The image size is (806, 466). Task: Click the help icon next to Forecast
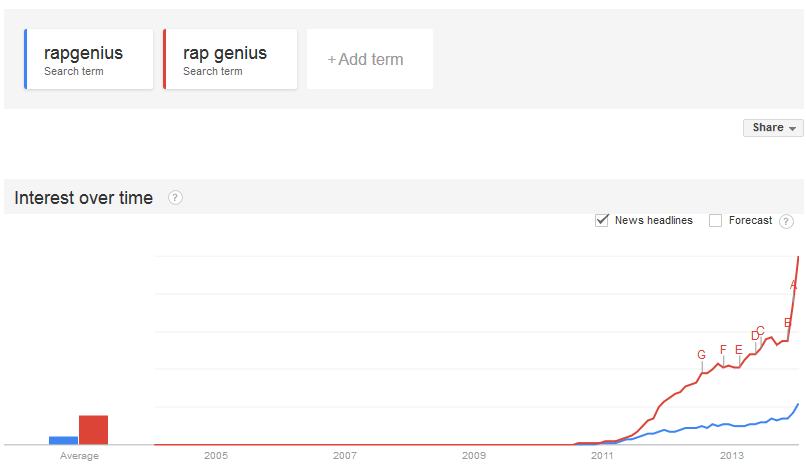pyautogui.click(x=786, y=221)
